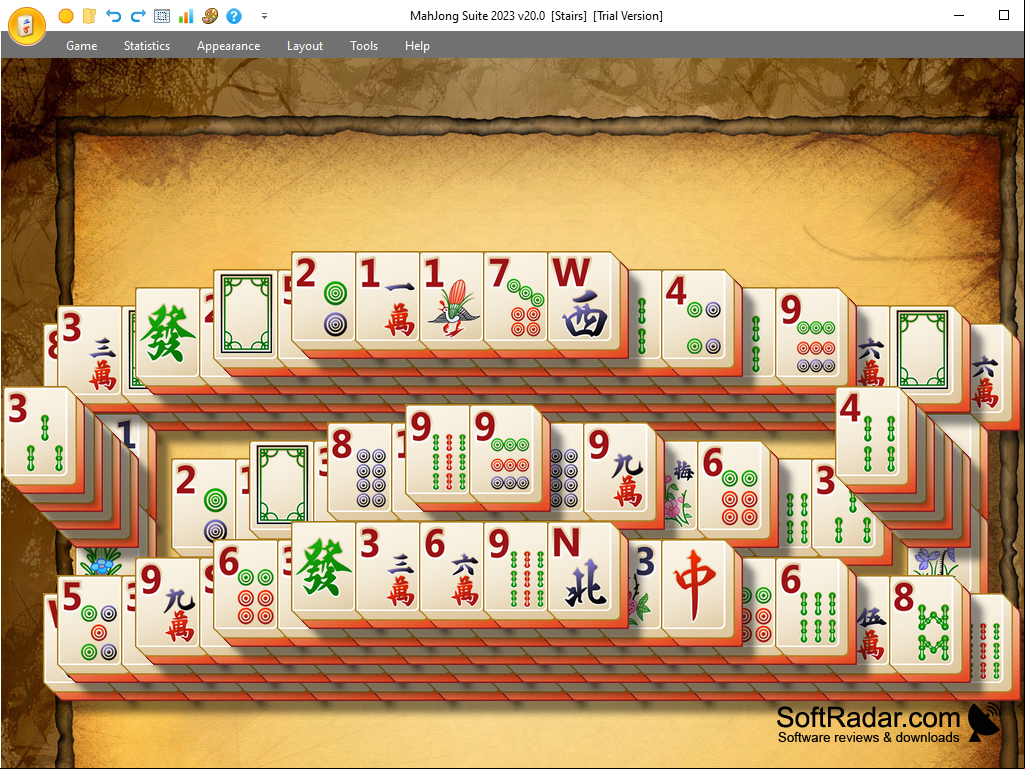Open the Statistics menu
This screenshot has height=769, width=1025.
coord(147,46)
